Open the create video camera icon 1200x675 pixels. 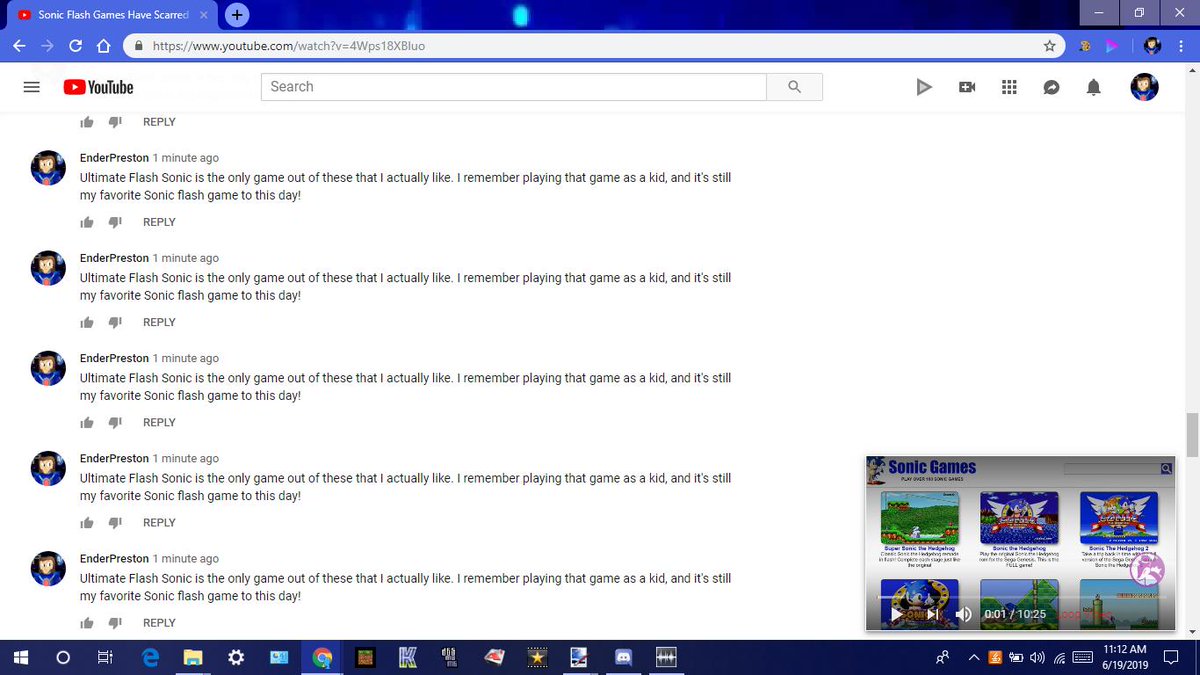tap(967, 87)
